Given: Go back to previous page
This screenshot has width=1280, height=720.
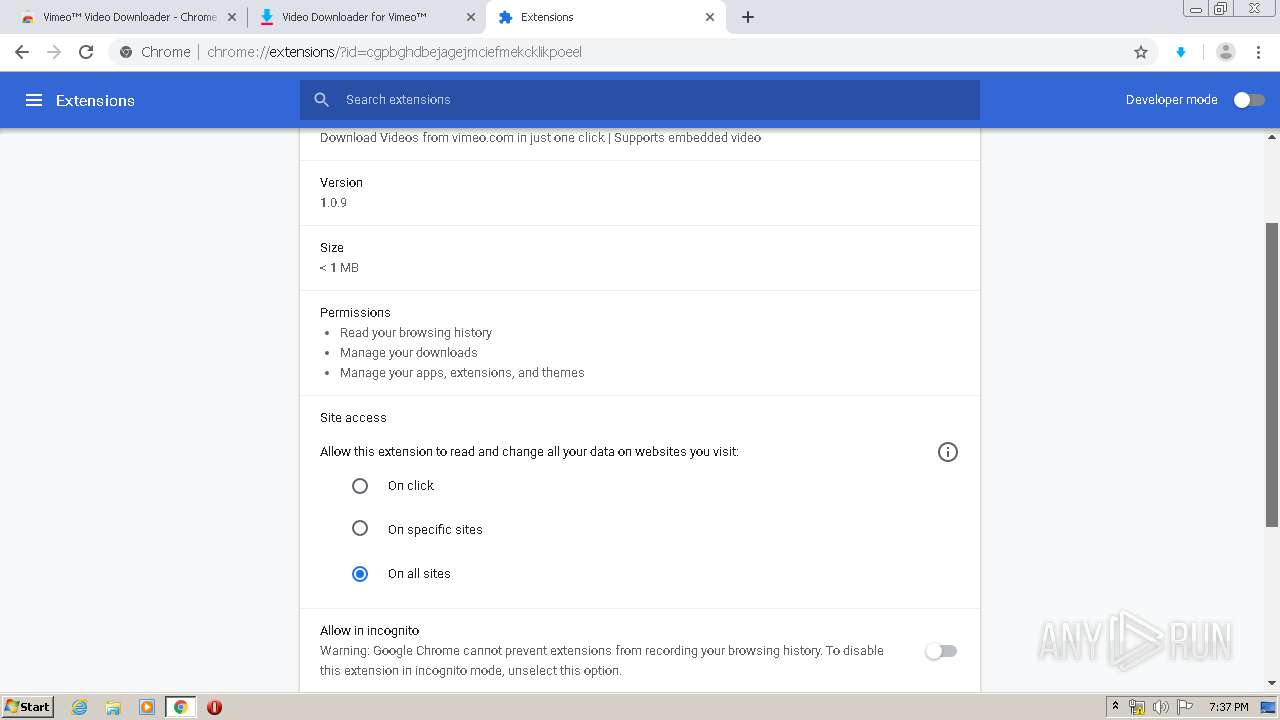Looking at the screenshot, I should pos(22,52).
